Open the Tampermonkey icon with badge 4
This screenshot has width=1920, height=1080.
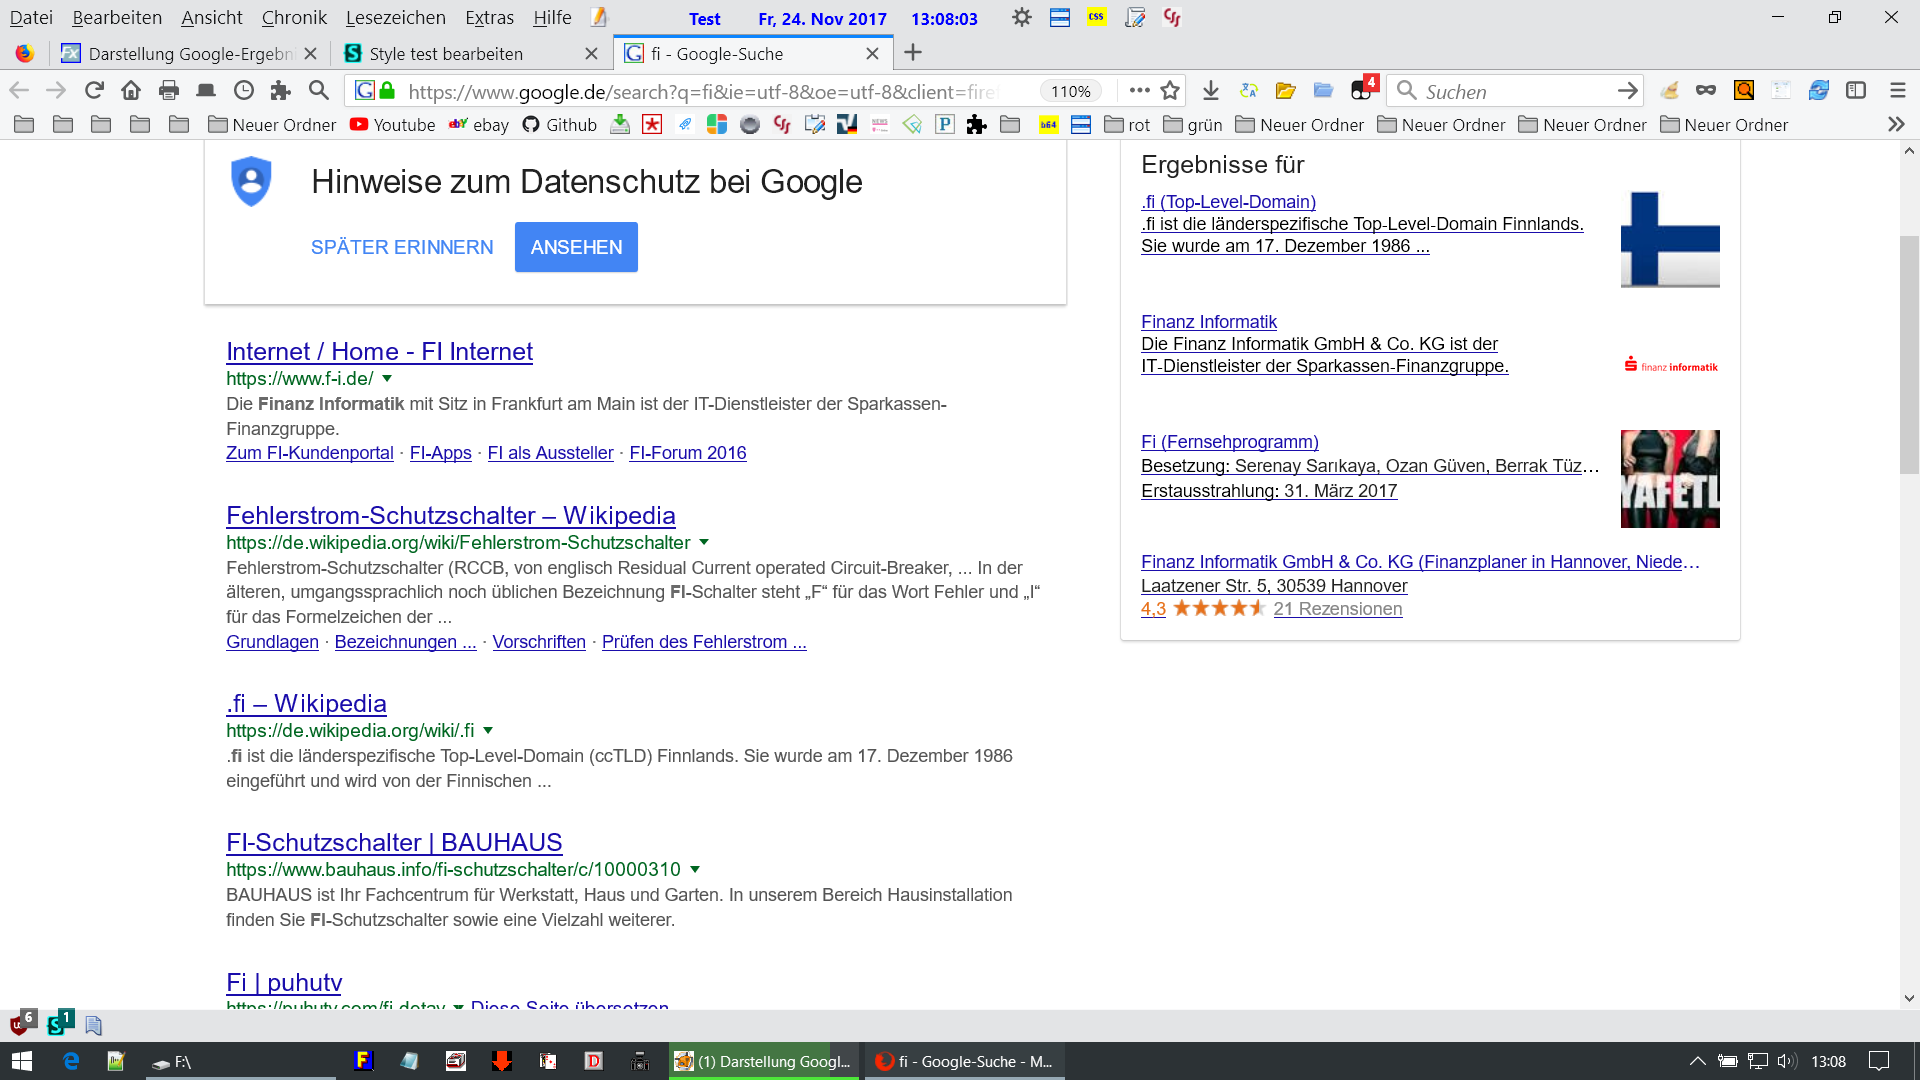(x=1362, y=91)
